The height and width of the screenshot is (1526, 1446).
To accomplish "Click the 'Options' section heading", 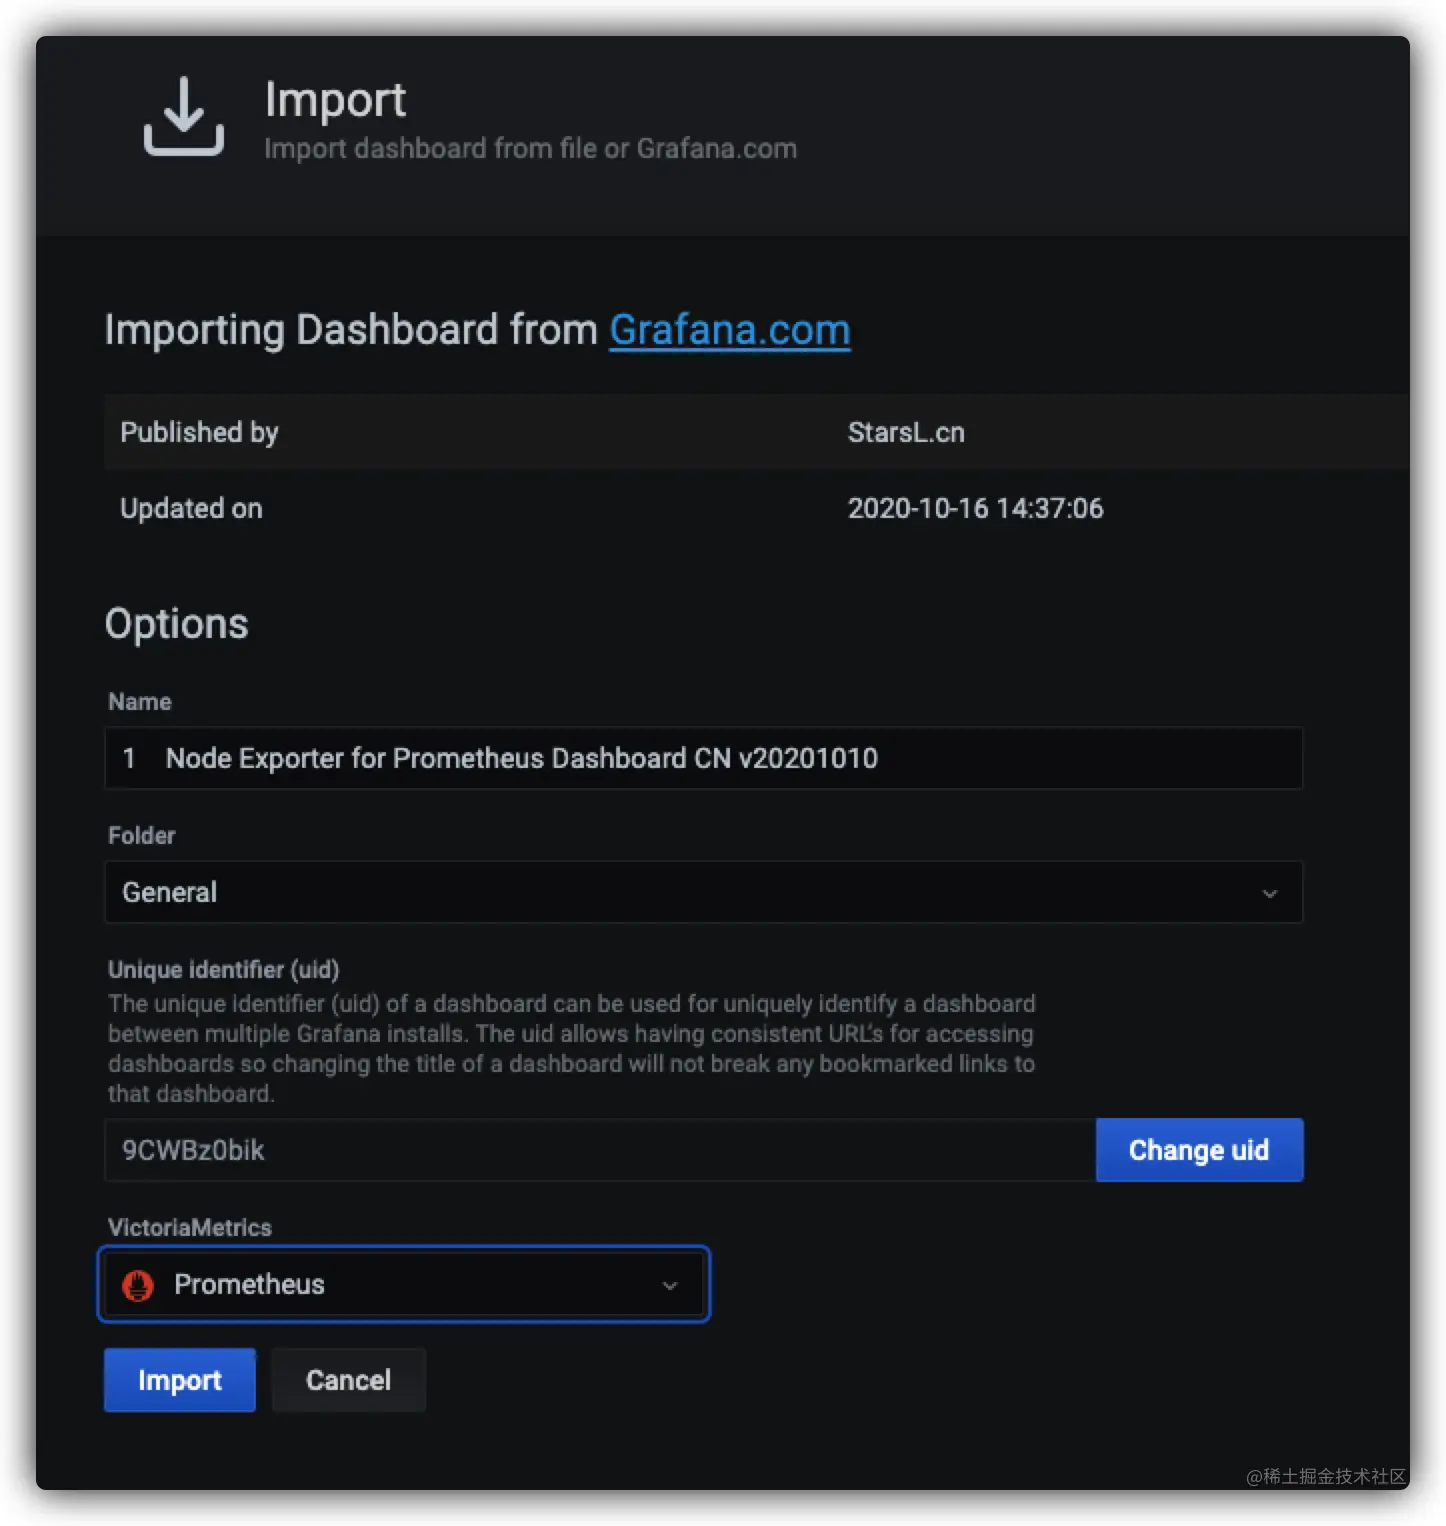I will click(x=177, y=624).
